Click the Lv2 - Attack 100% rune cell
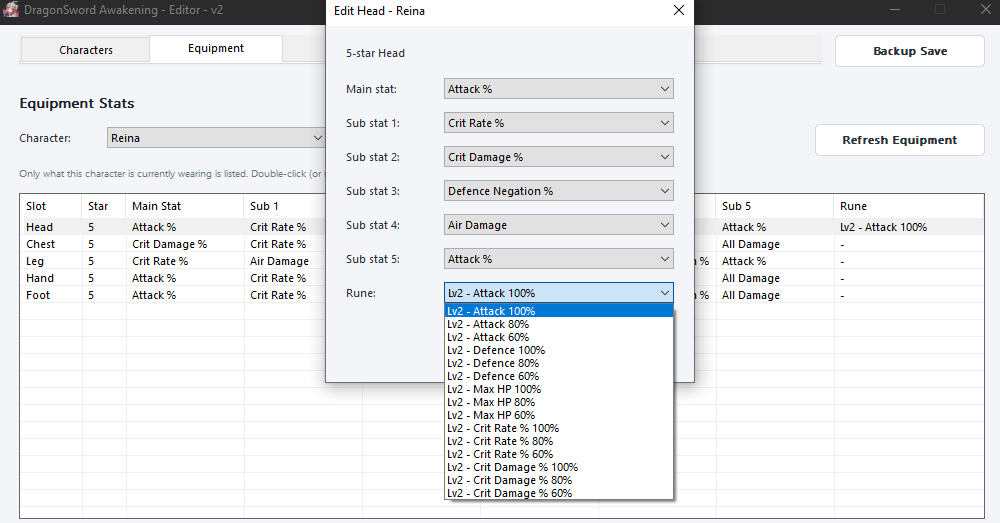Screen dimensions: 1000x523 pyautogui.click(x=883, y=227)
